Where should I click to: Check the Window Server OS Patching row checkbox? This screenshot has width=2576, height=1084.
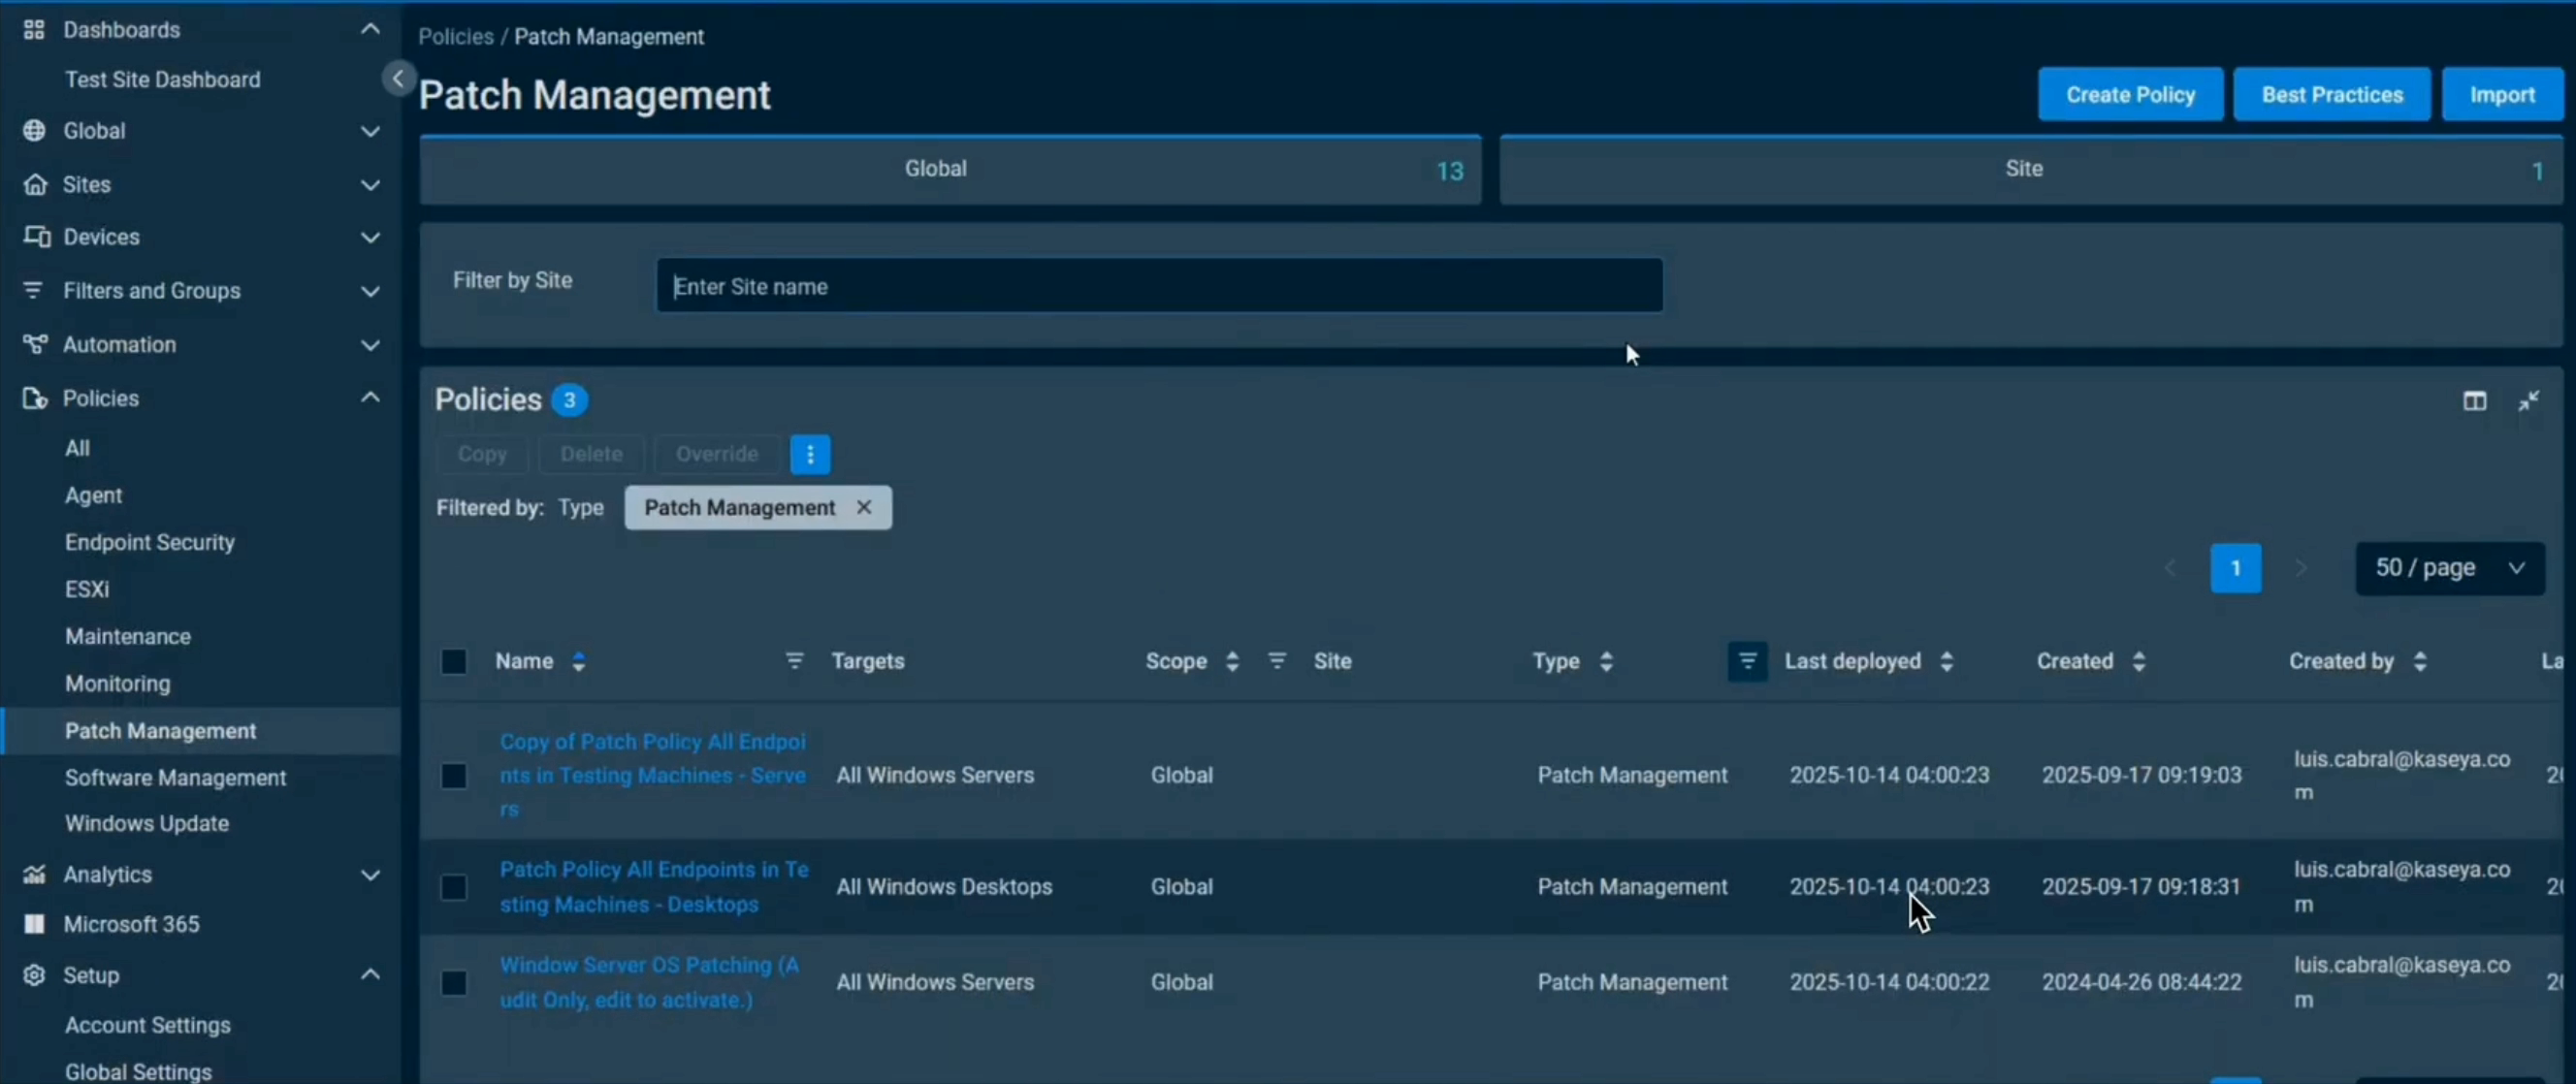[453, 983]
